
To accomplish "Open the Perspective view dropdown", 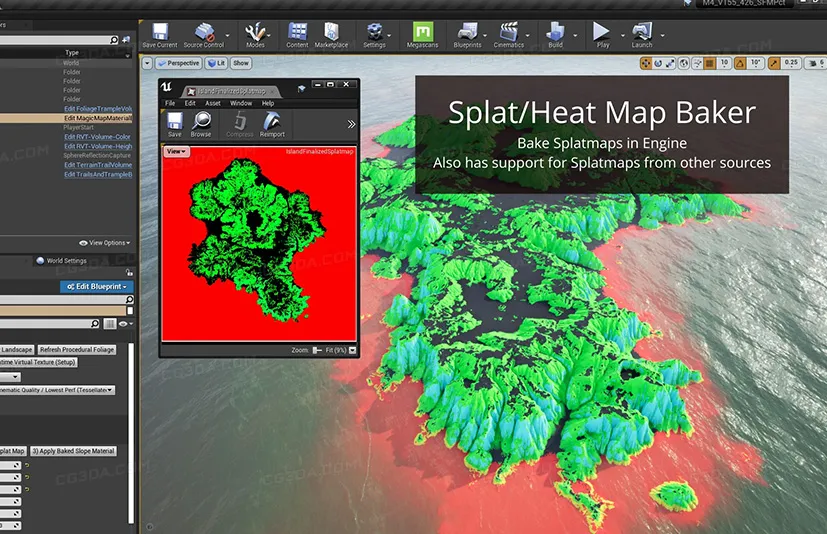I will (x=178, y=63).
